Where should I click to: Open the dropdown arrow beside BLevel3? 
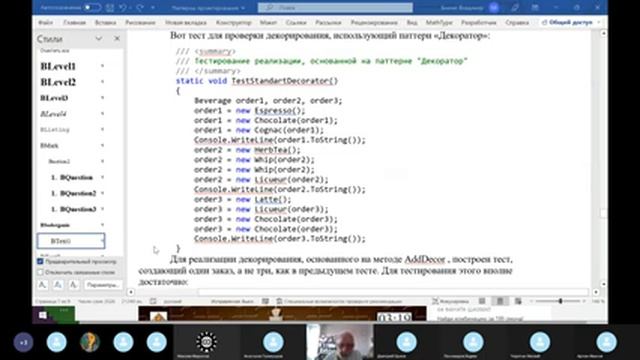[x=102, y=98]
